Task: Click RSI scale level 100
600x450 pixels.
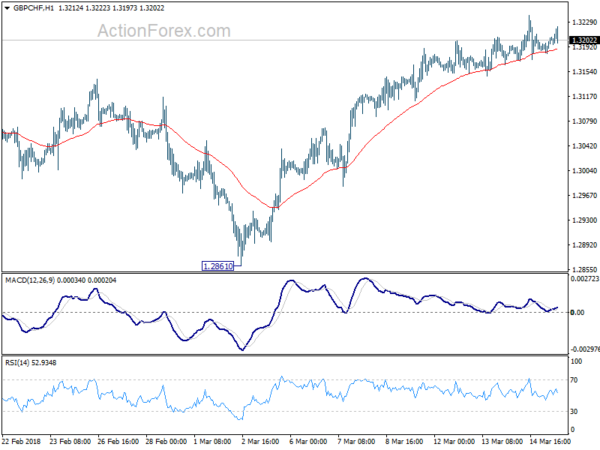Action: [x=576, y=361]
